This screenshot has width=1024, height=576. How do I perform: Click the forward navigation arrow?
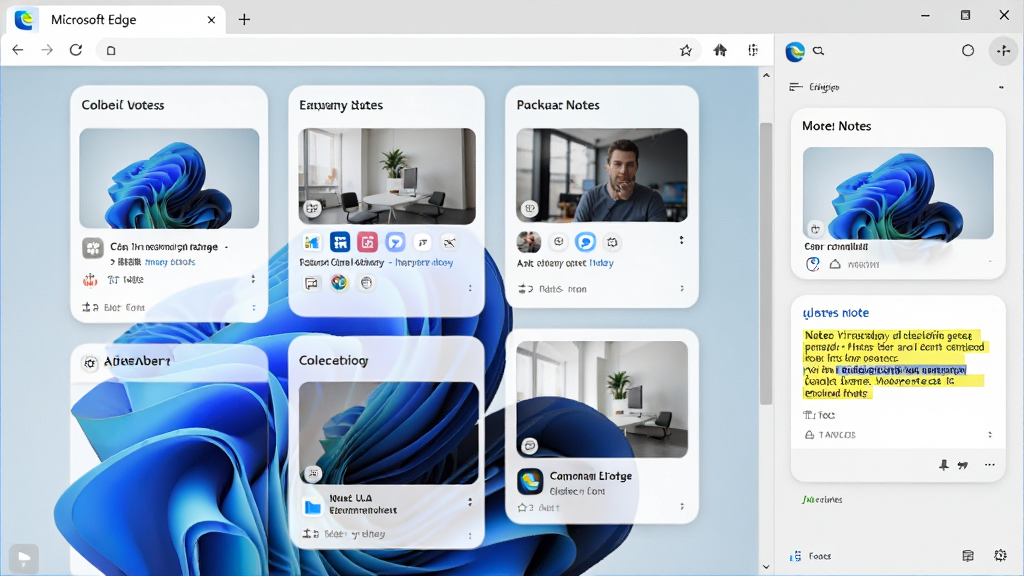[46, 50]
